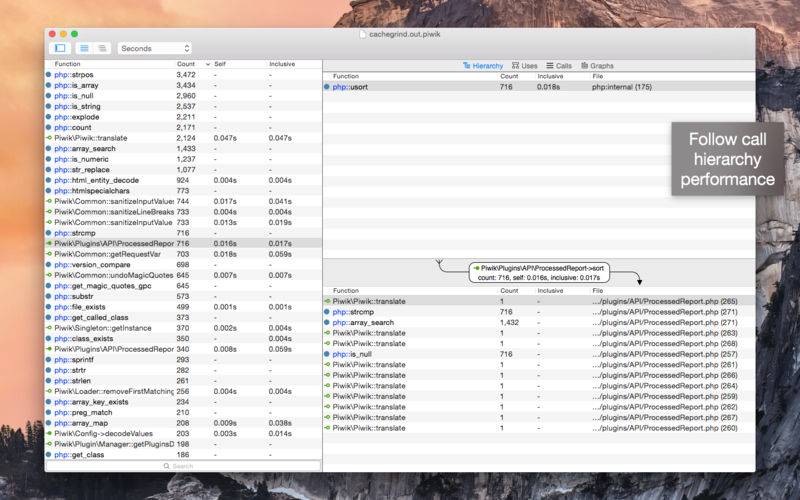
Task: Select php::usort in the callers table
Action: (x=539, y=87)
